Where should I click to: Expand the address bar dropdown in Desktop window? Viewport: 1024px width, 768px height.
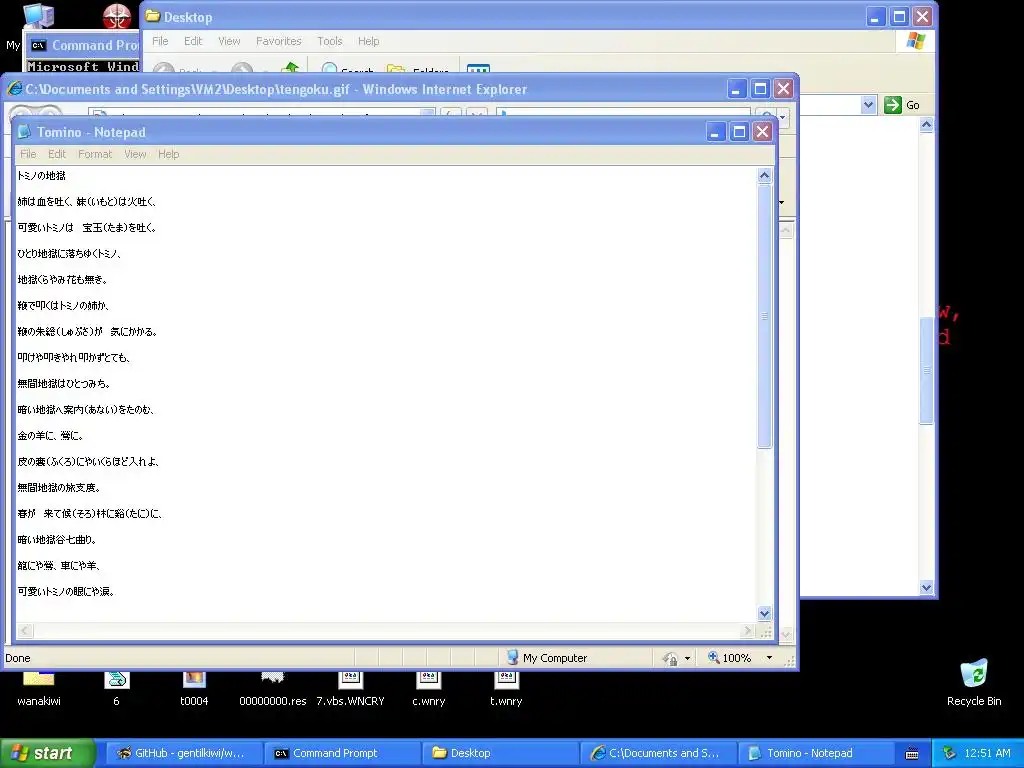[x=868, y=104]
